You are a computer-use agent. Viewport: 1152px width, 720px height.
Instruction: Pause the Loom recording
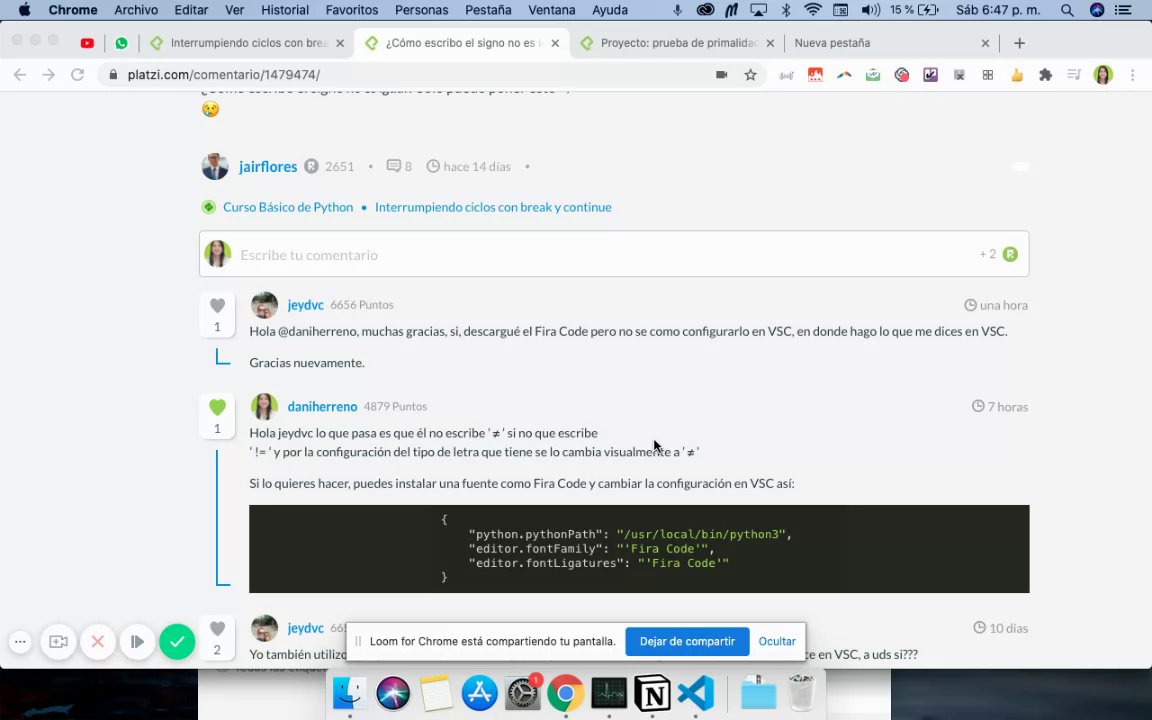tap(137, 642)
